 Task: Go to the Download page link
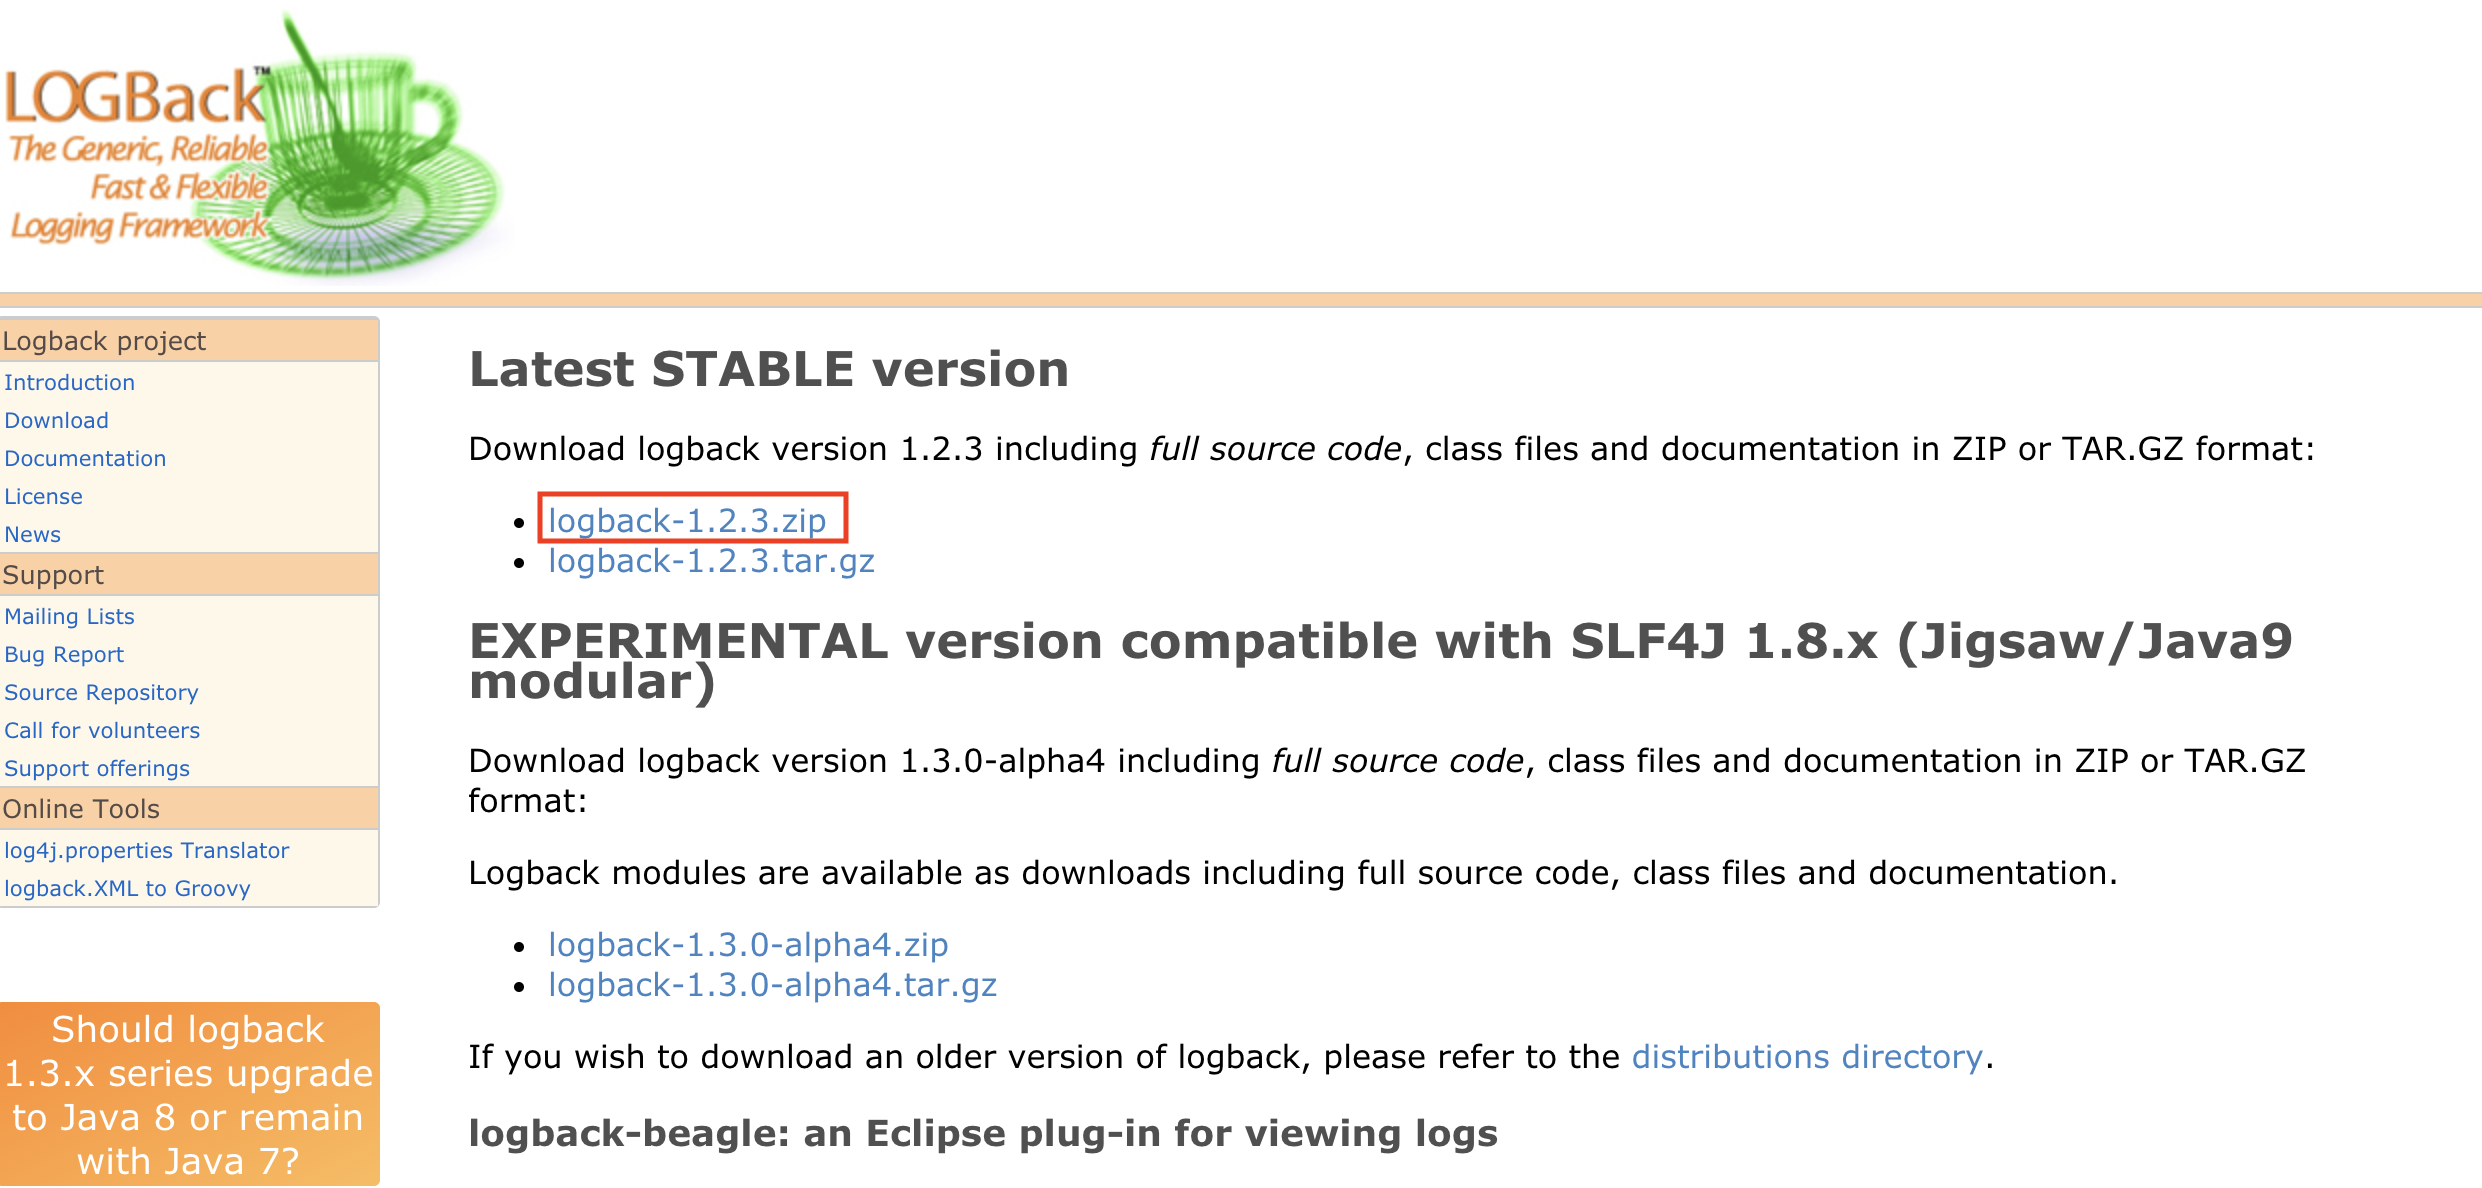click(x=56, y=420)
